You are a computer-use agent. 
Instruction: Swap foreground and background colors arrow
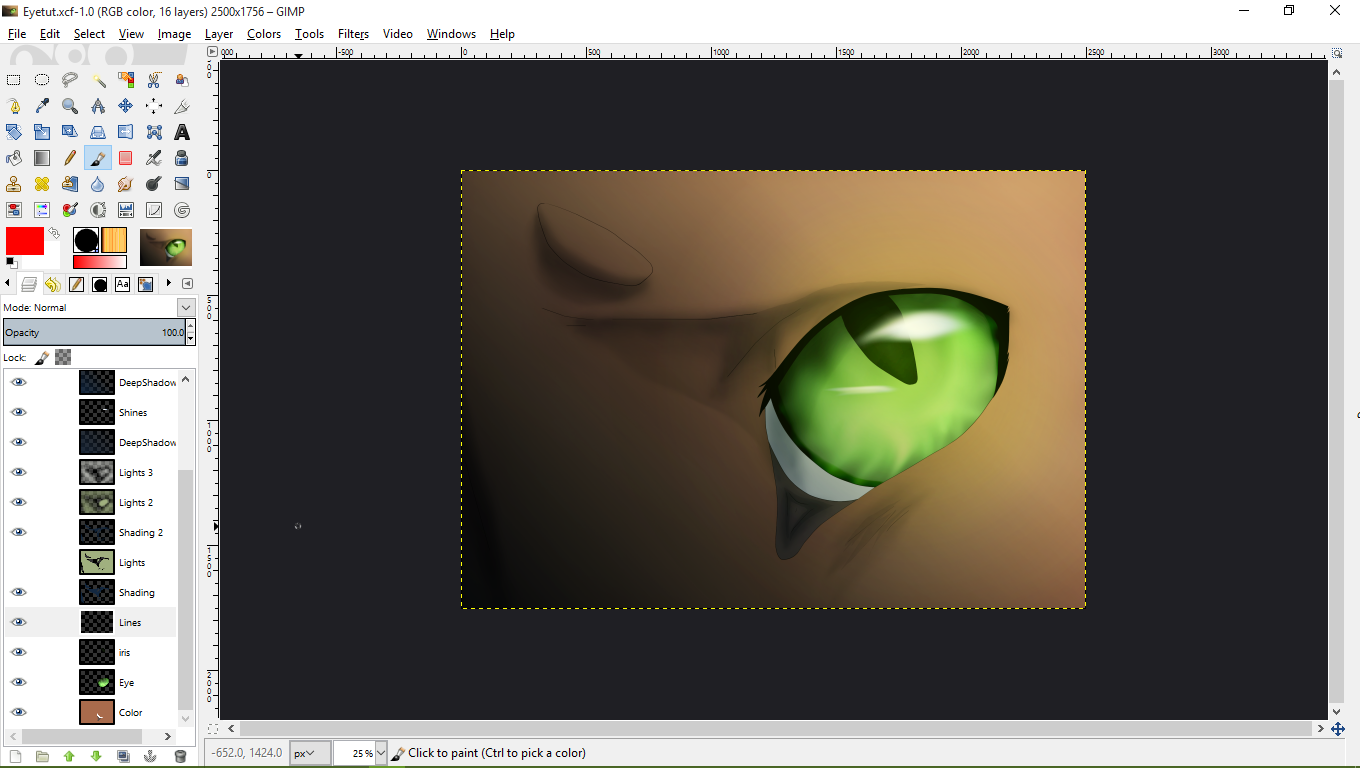click(53, 232)
